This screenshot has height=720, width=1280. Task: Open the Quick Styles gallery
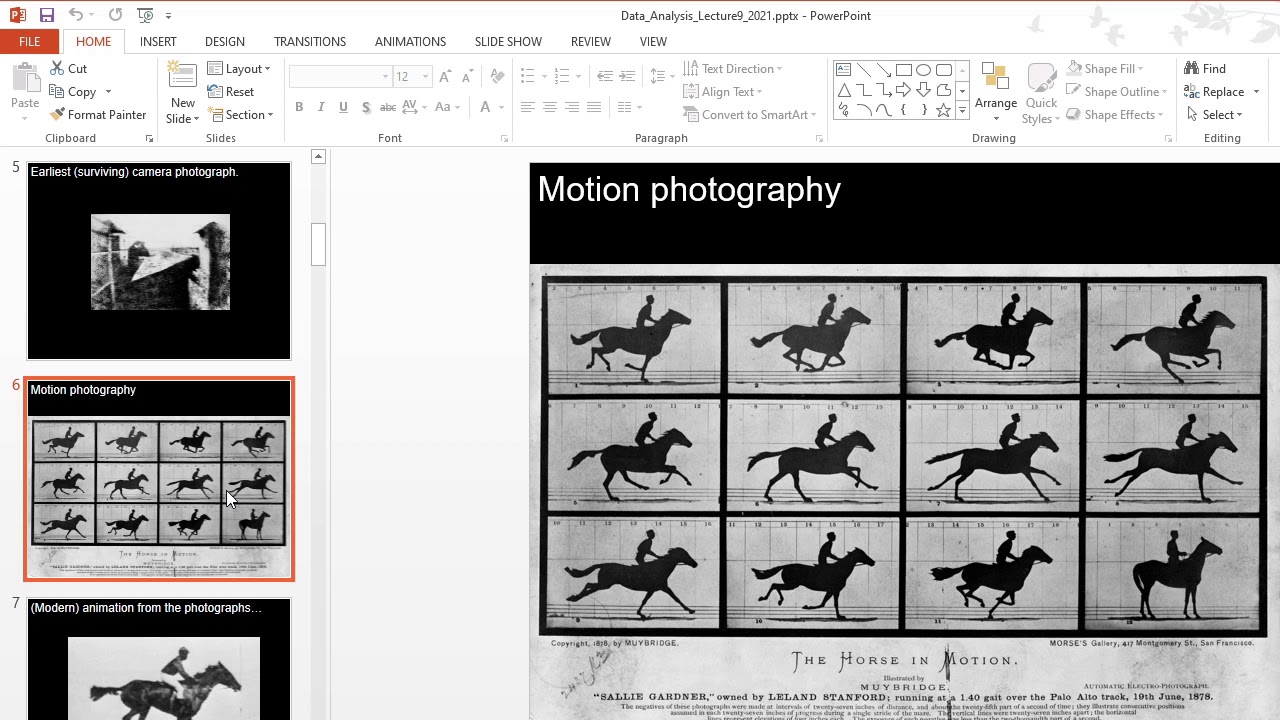[1041, 93]
